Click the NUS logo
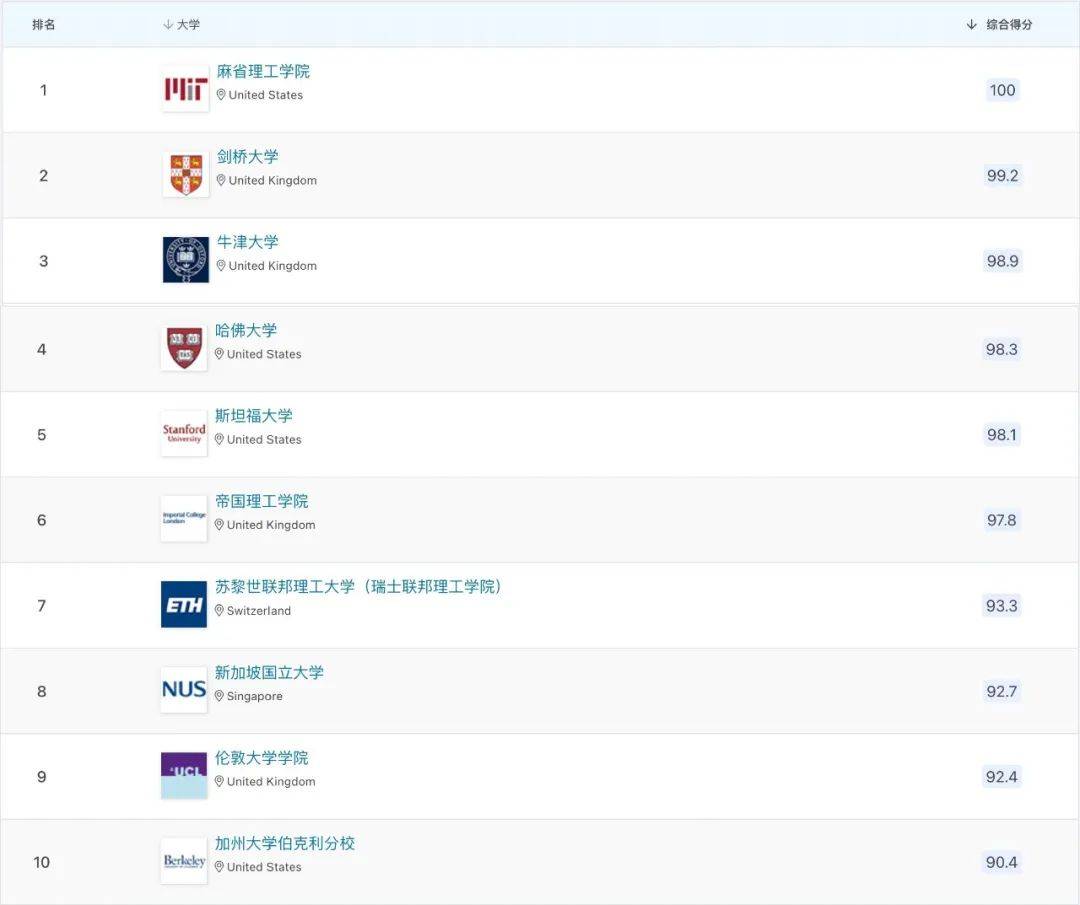Screen dimensions: 1080x905 [184, 690]
